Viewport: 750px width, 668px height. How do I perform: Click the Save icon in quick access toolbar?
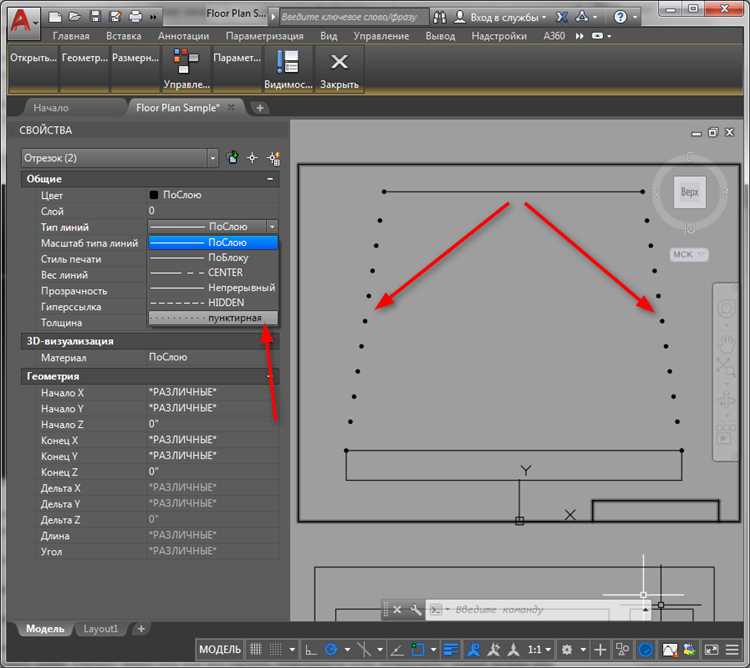(x=95, y=18)
